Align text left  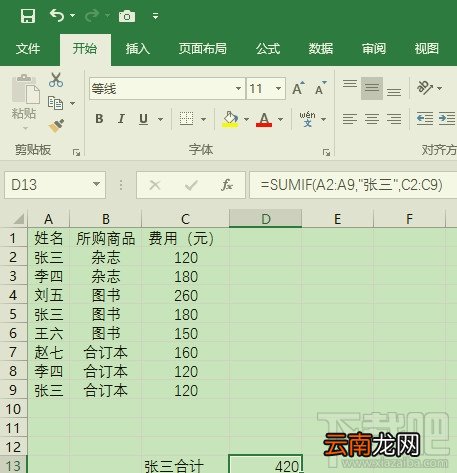[350, 119]
